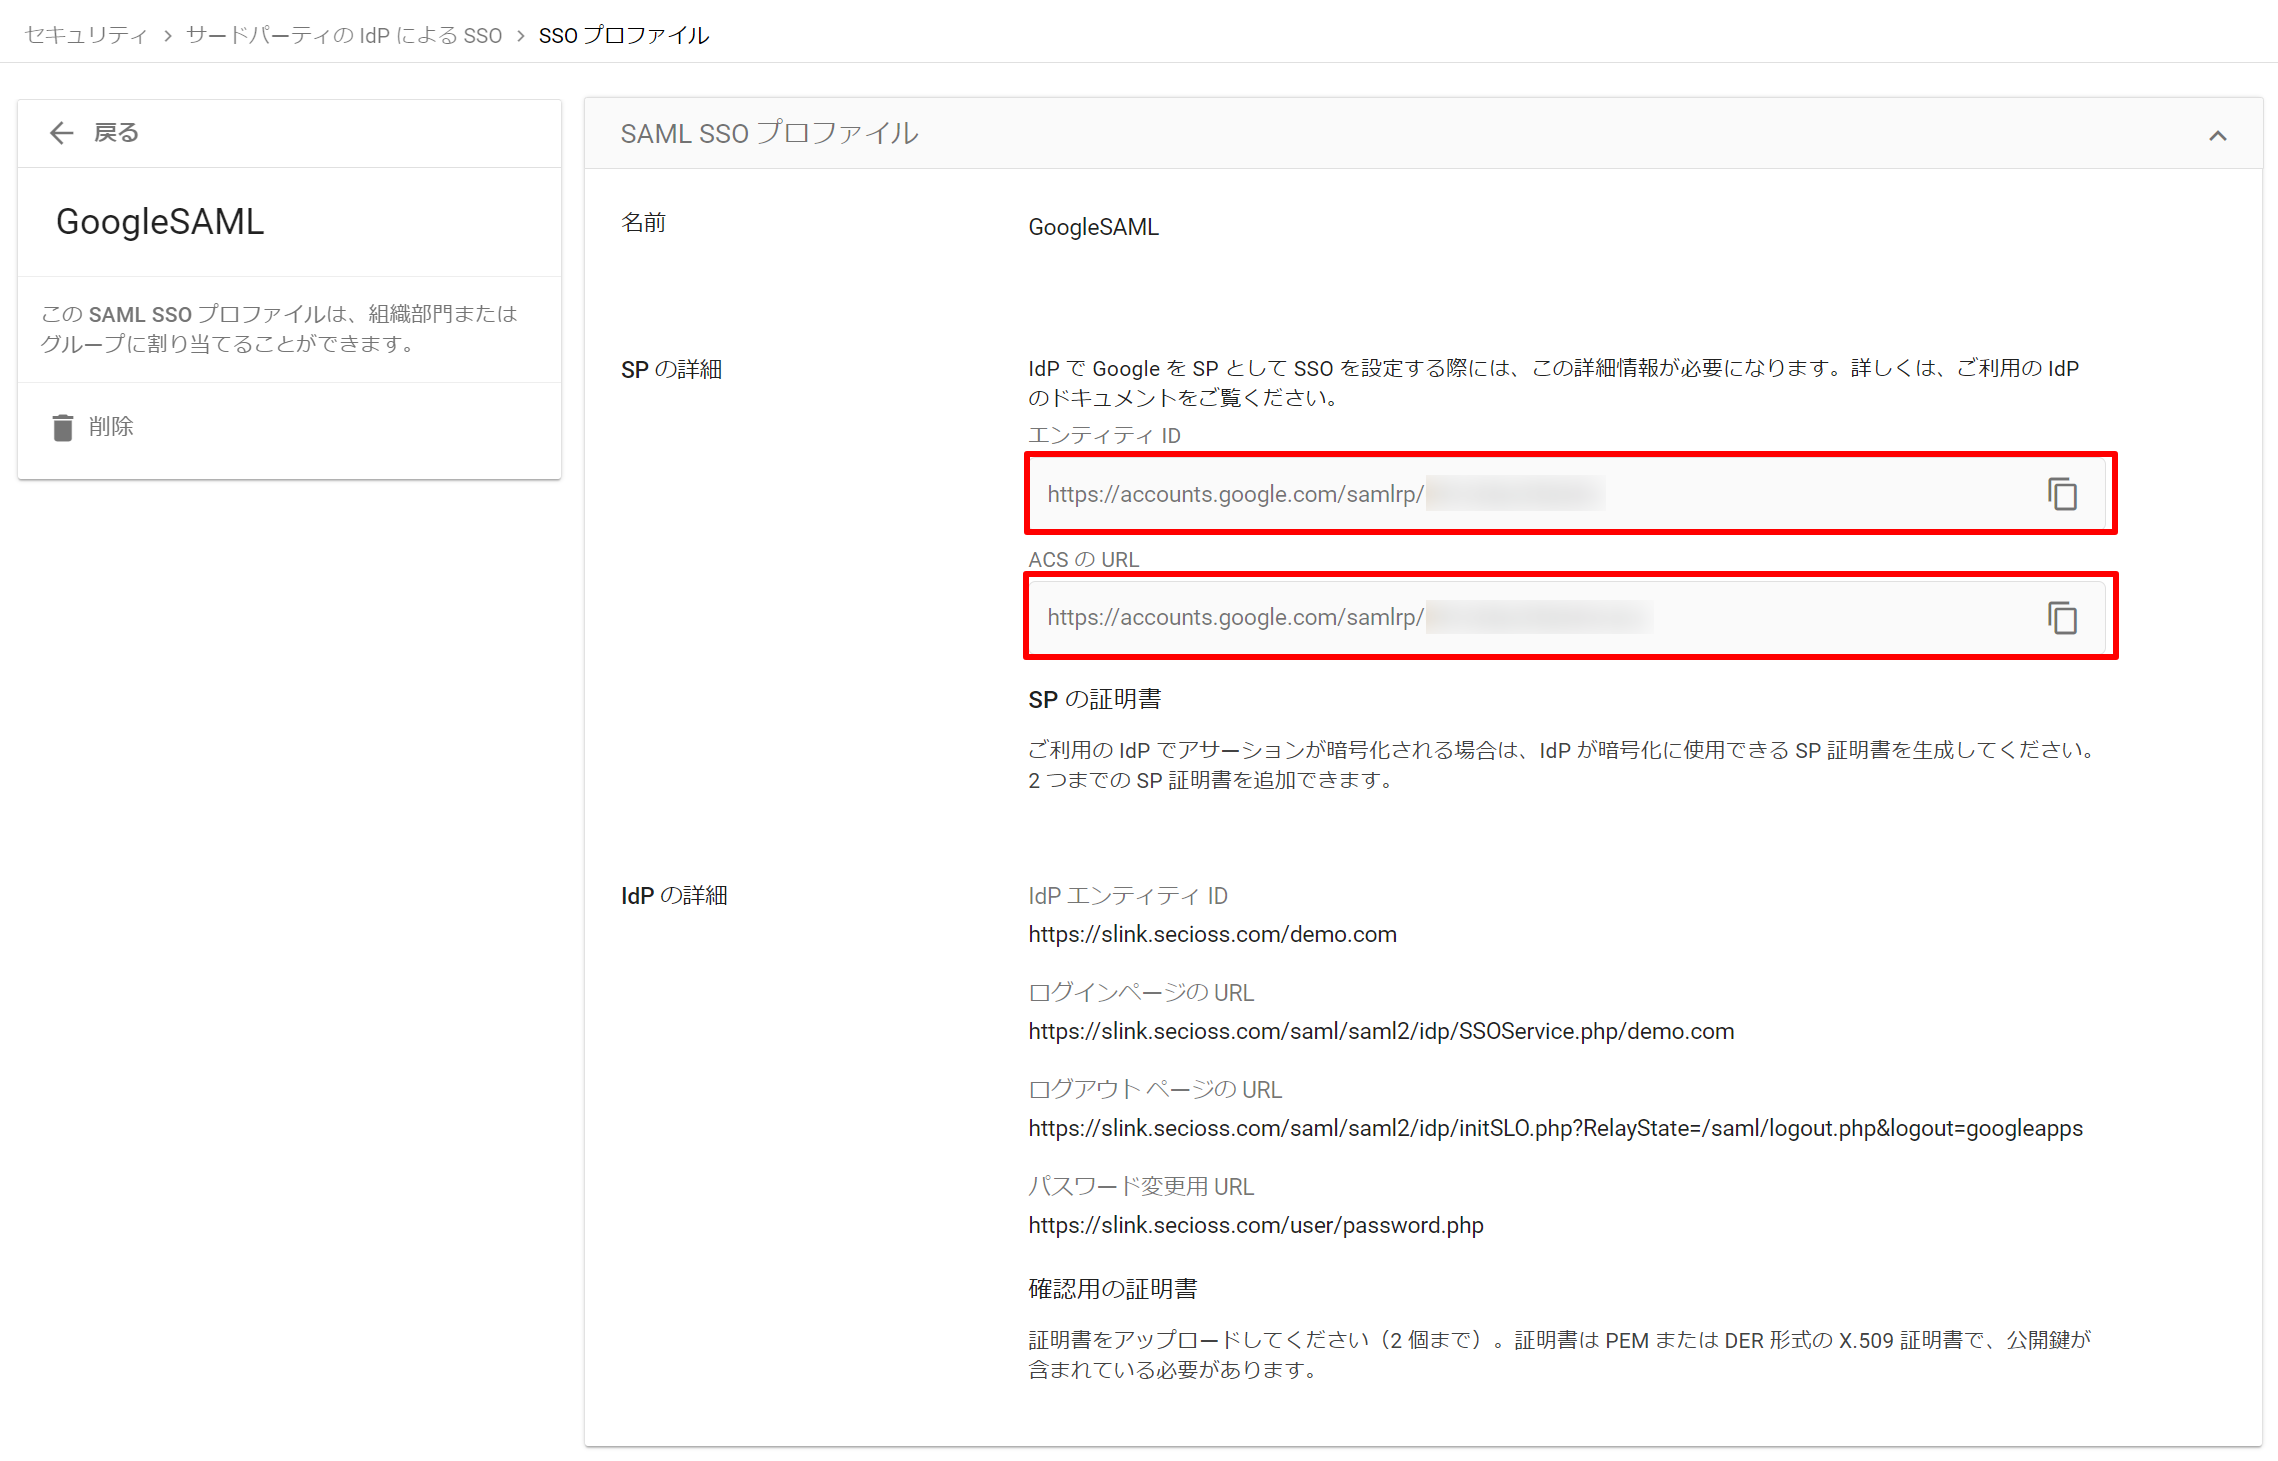Click the ログインページの URL label

pyautogui.click(x=1141, y=992)
